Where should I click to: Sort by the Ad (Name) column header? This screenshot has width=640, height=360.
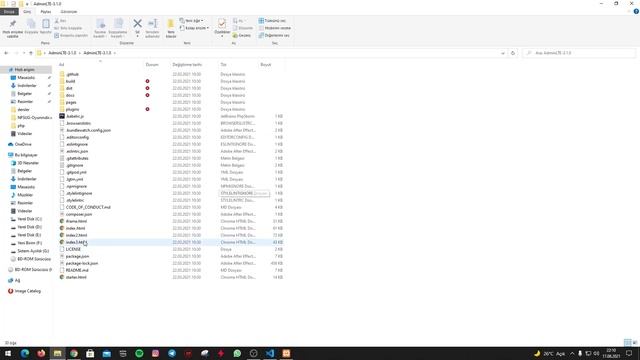tap(61, 64)
